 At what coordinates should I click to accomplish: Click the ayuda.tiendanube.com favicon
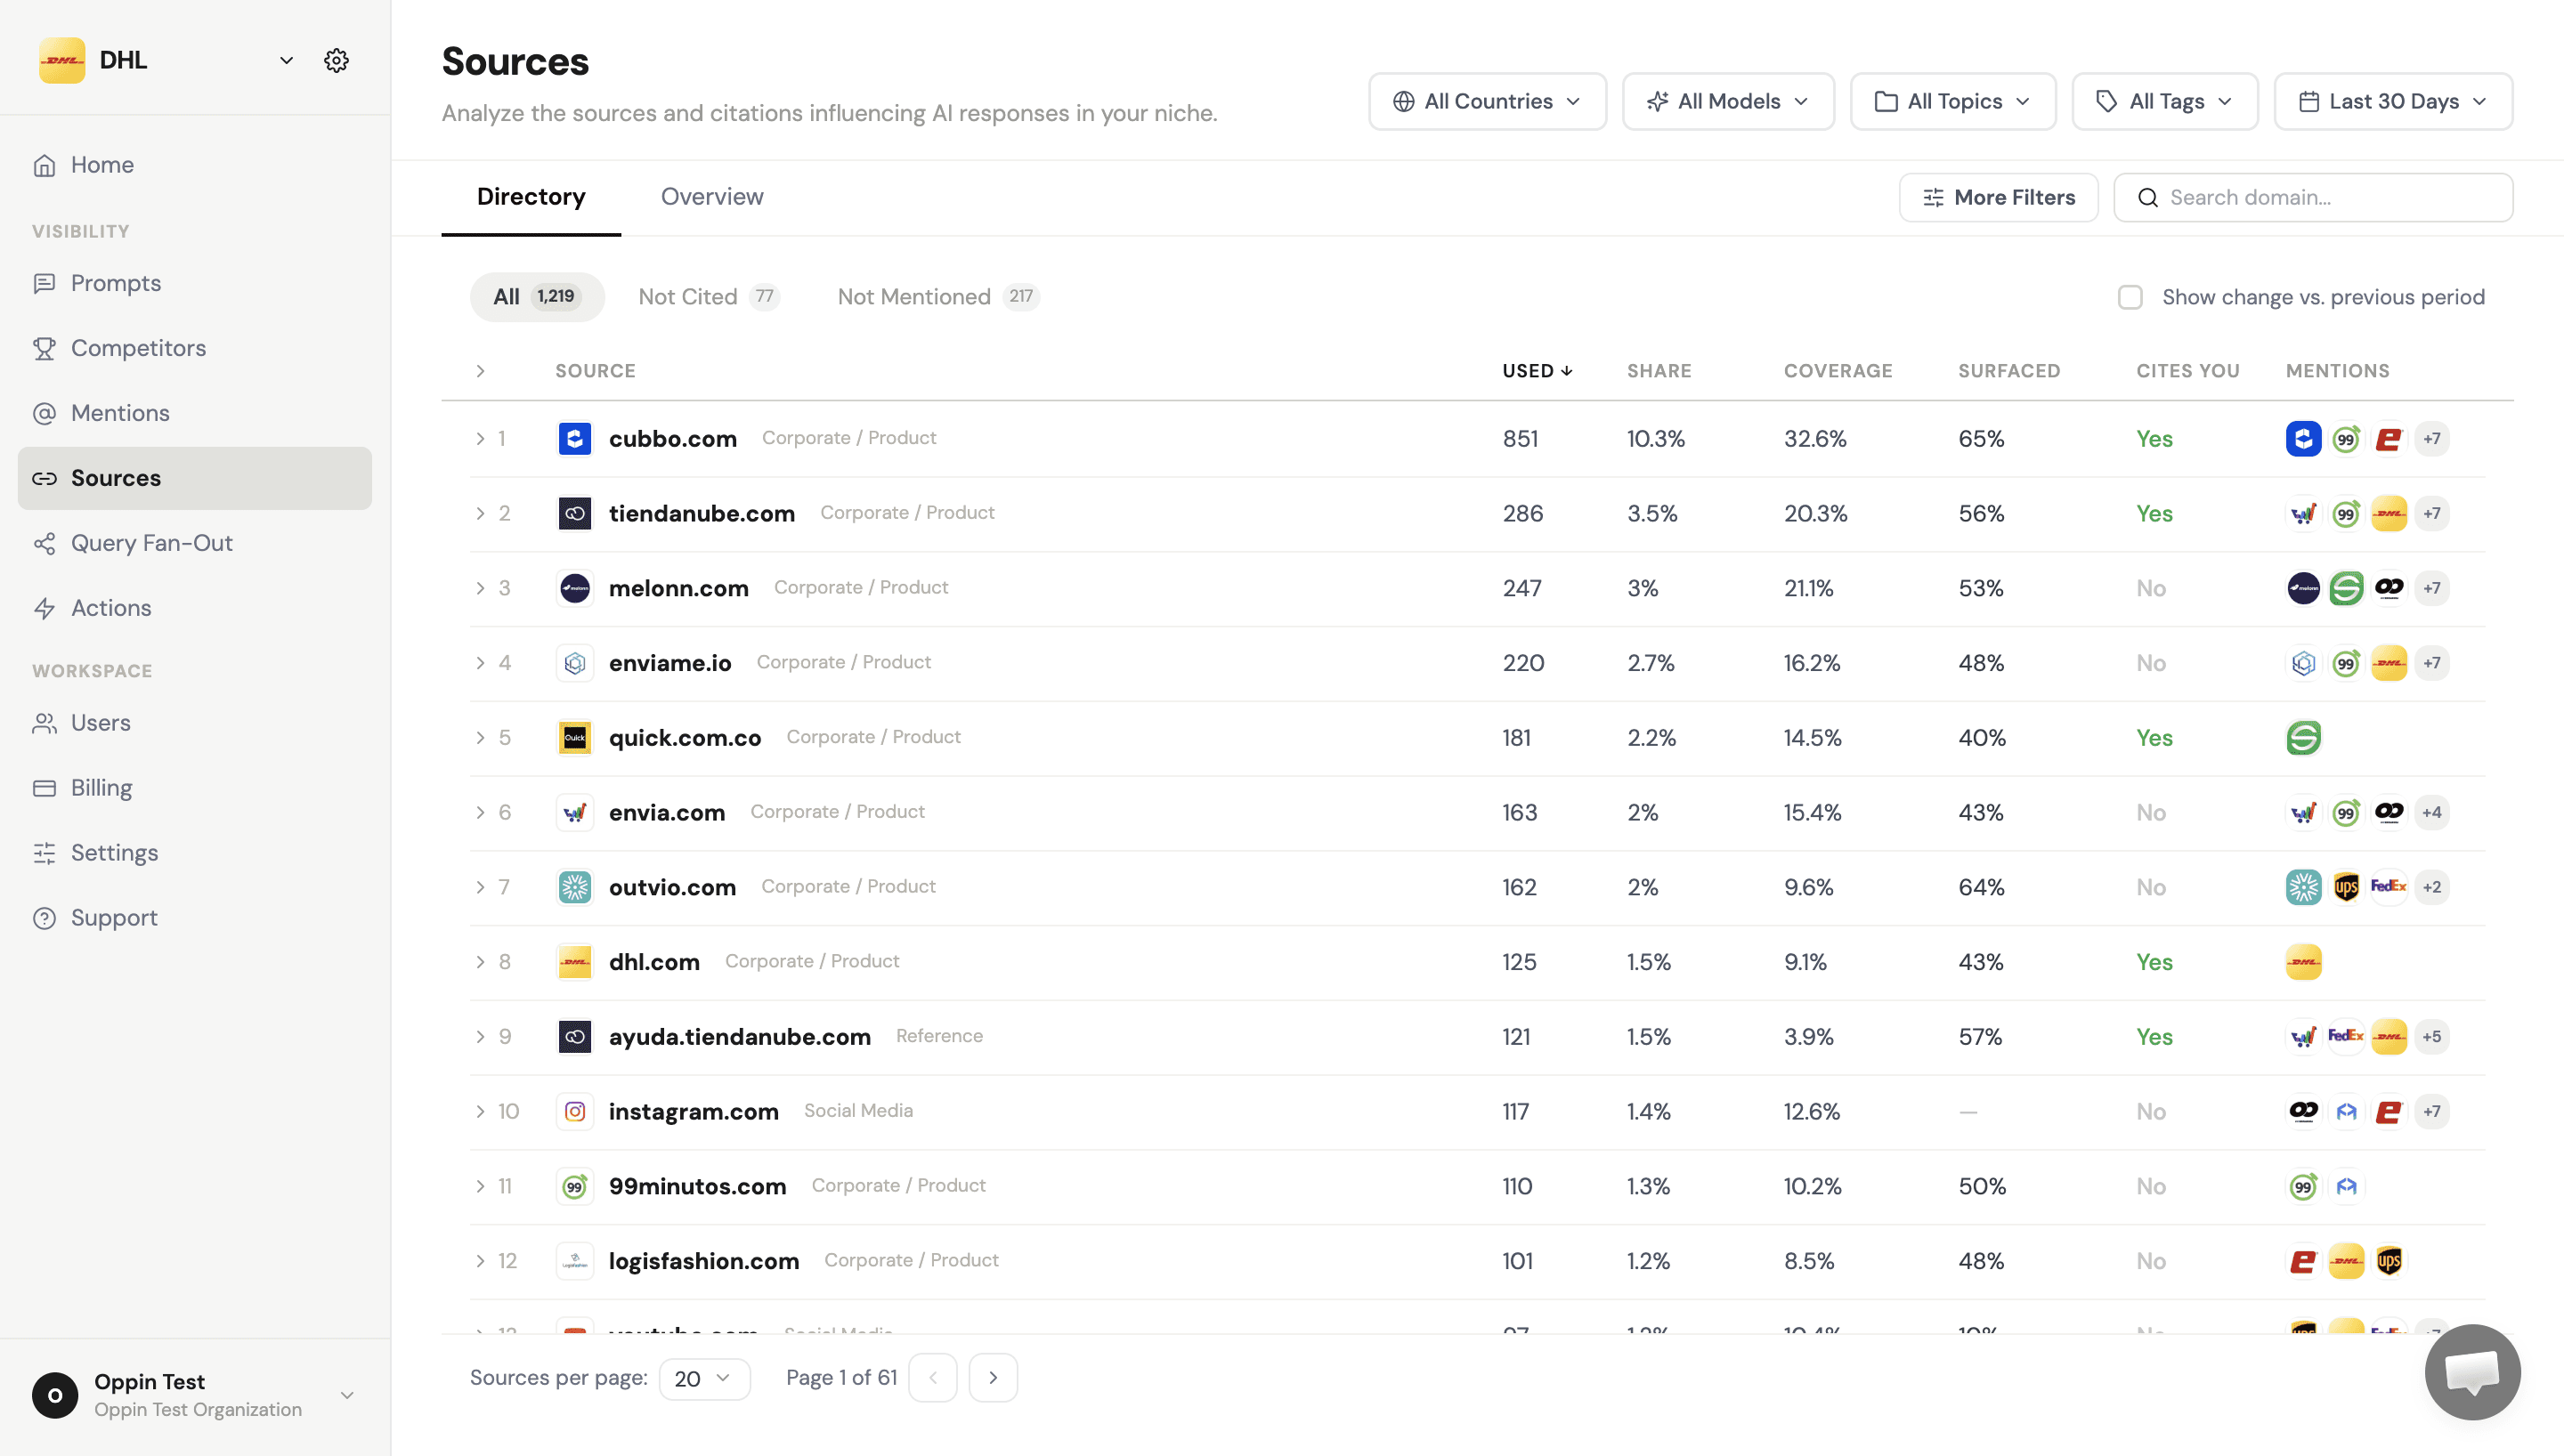click(575, 1036)
